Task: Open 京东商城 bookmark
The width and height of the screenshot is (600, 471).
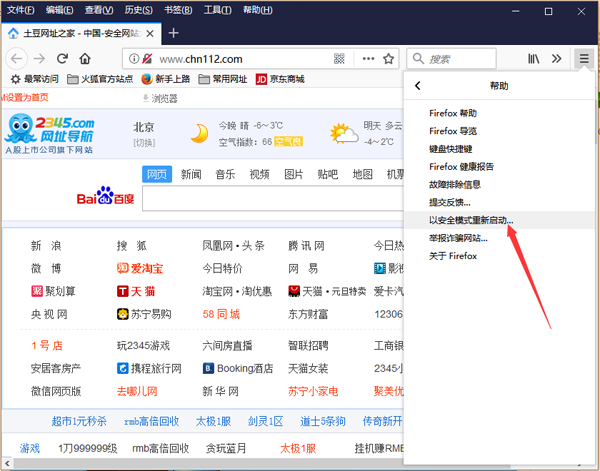Action: (x=280, y=79)
